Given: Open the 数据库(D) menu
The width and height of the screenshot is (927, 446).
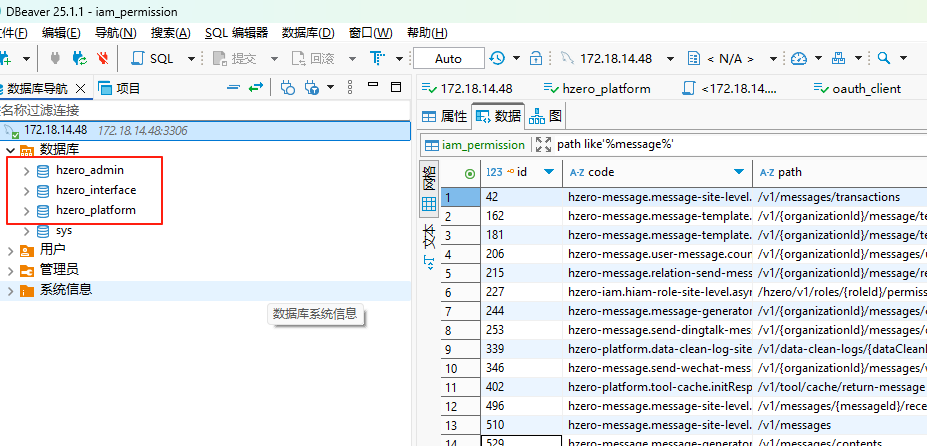Looking at the screenshot, I should pos(307,32).
